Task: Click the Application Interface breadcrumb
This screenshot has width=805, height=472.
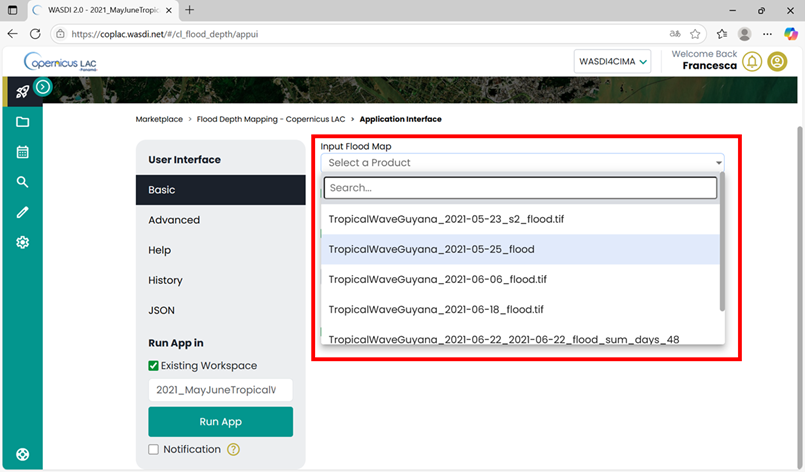Action: click(x=400, y=119)
